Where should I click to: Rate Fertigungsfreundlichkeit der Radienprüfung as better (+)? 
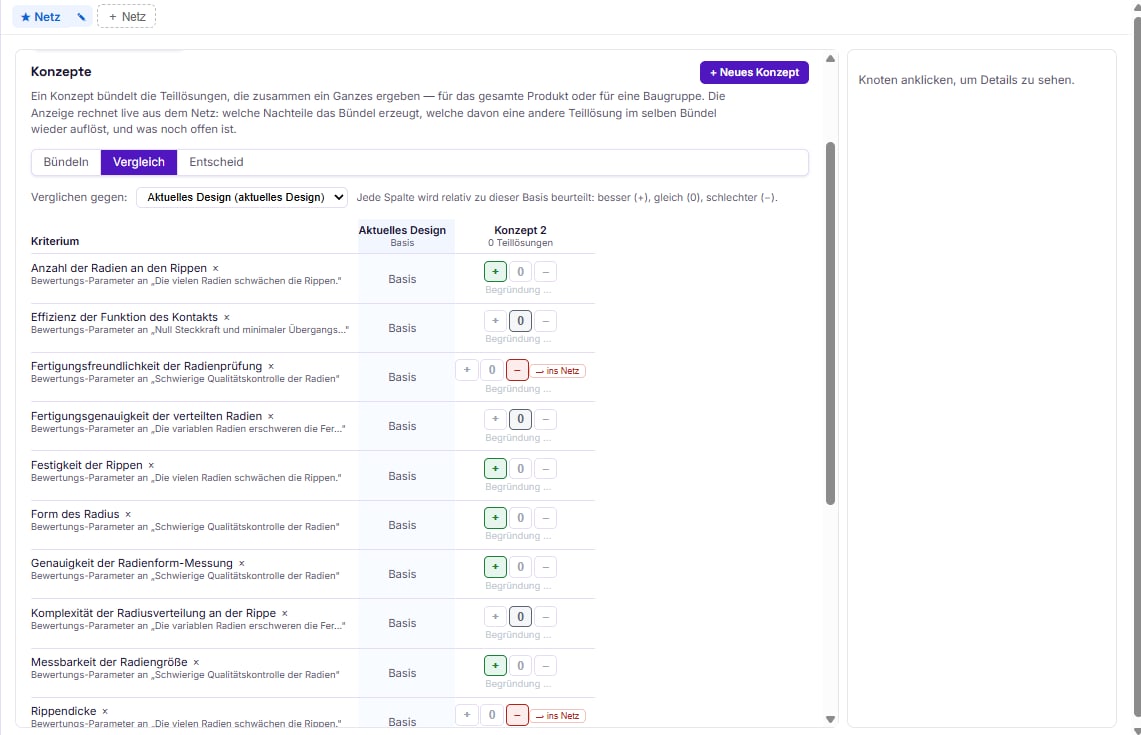(x=467, y=370)
